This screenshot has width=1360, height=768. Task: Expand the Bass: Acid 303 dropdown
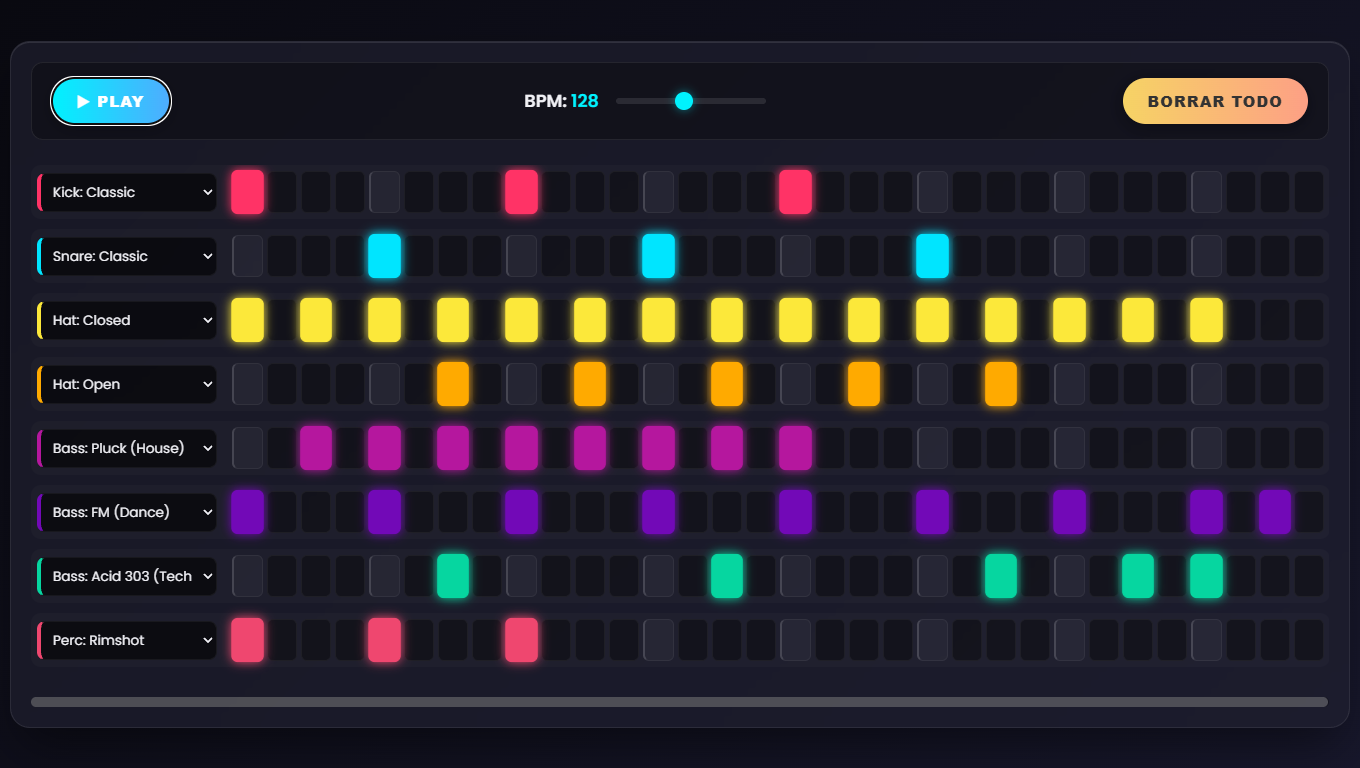tap(128, 576)
